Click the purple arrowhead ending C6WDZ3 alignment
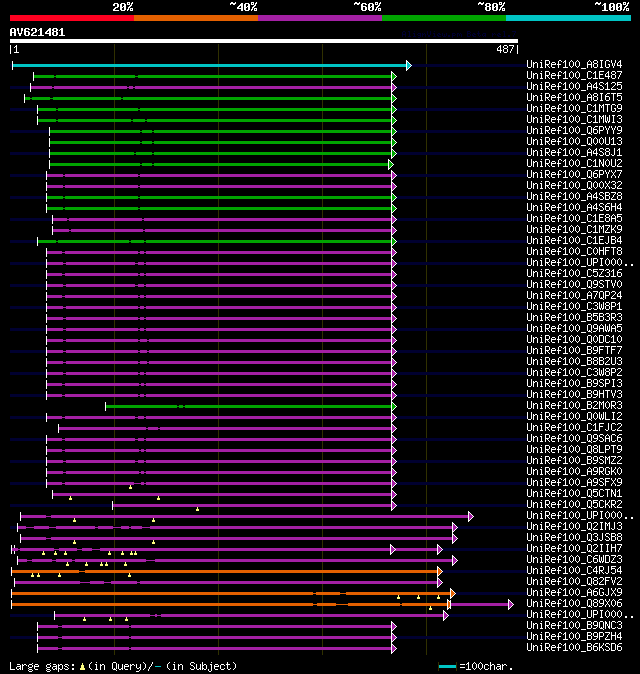The width and height of the screenshot is (640, 674). 455,560
